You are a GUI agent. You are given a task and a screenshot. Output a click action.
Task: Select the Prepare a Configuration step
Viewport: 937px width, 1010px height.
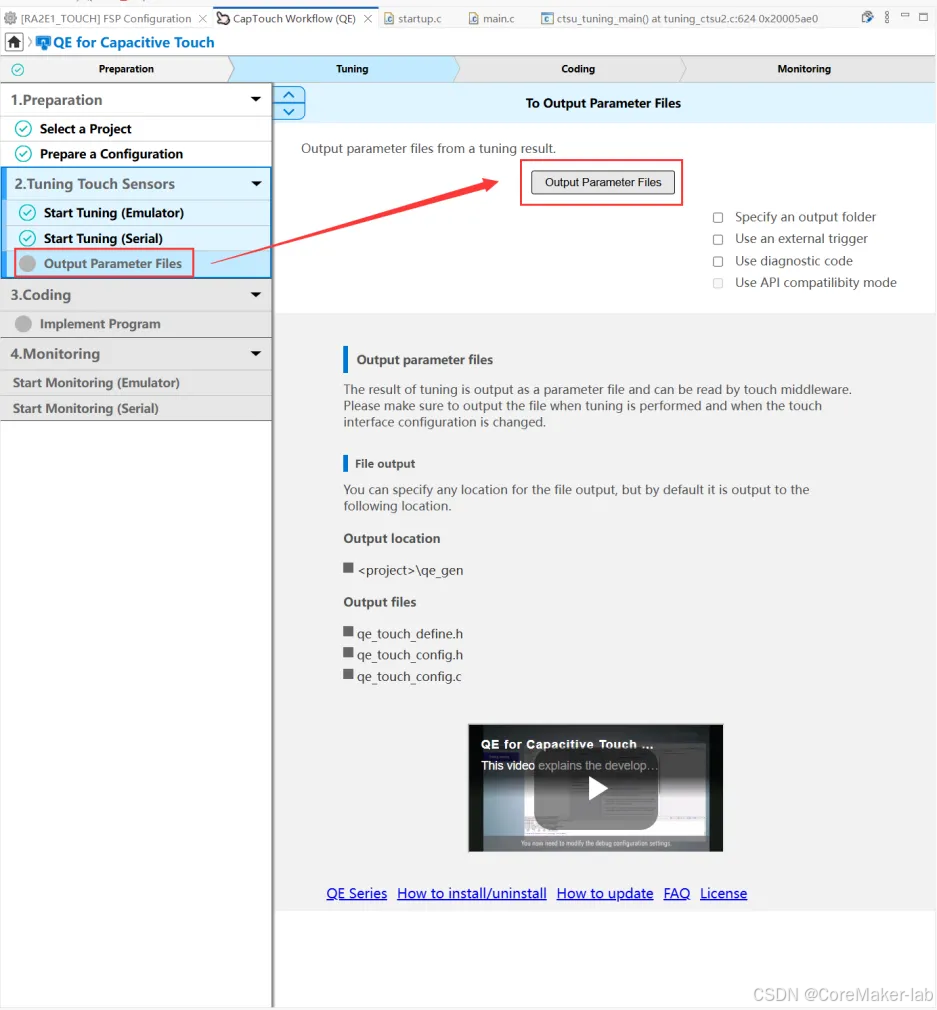tap(136, 154)
